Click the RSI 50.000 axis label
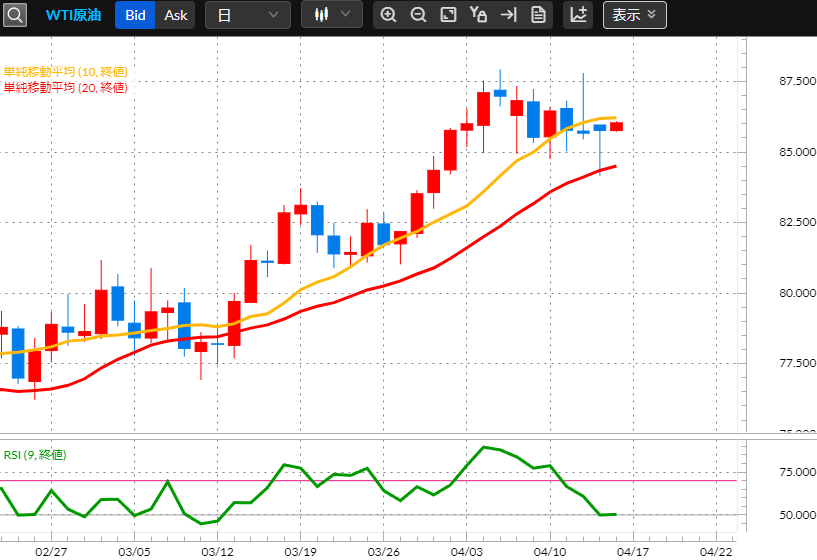817x560 pixels. (x=798, y=515)
